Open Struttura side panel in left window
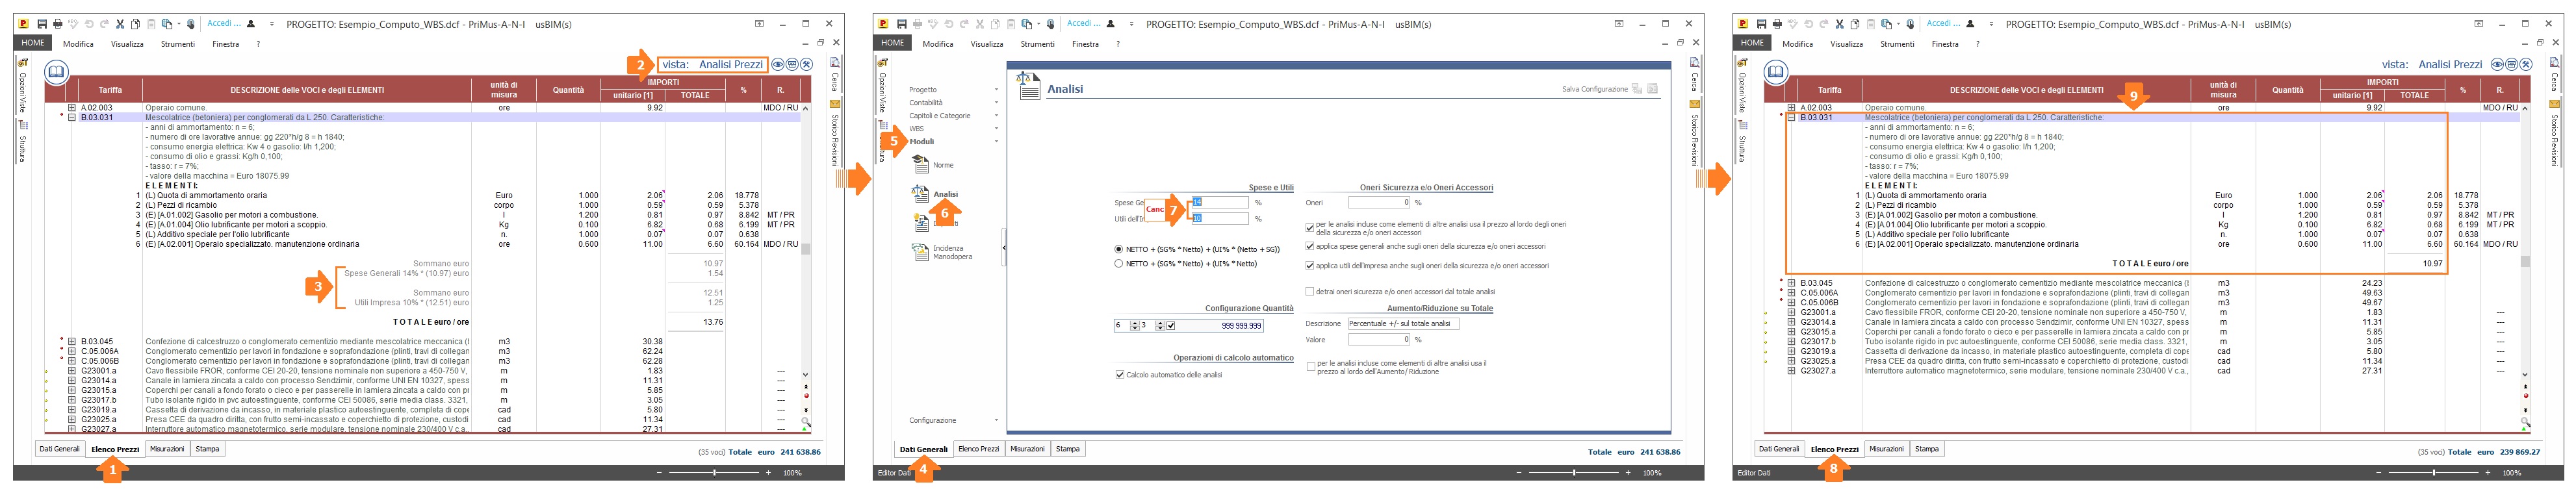2576x491 pixels. [x=22, y=142]
